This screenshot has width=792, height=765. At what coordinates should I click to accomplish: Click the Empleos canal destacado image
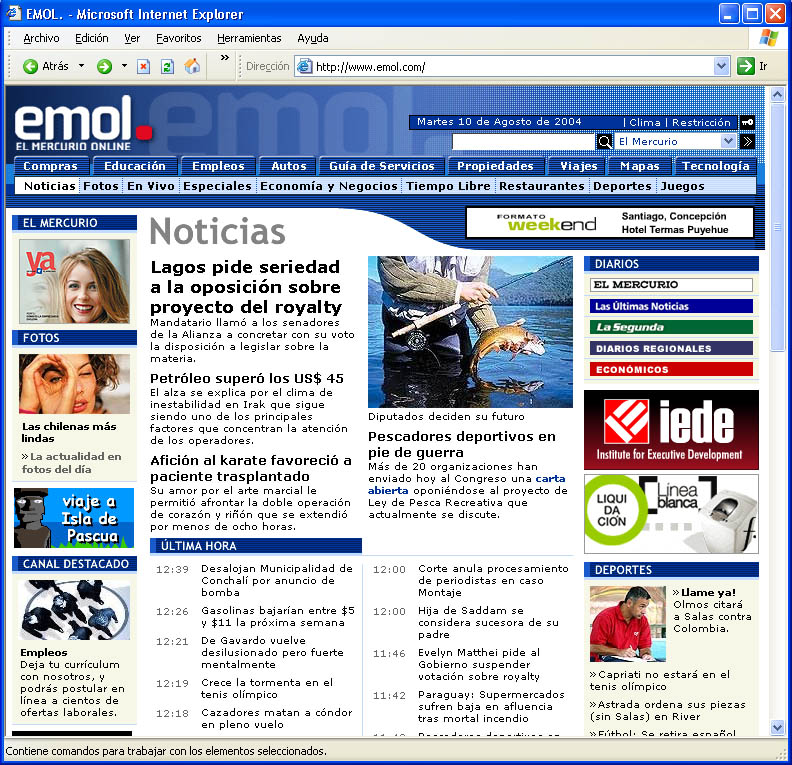[x=74, y=610]
